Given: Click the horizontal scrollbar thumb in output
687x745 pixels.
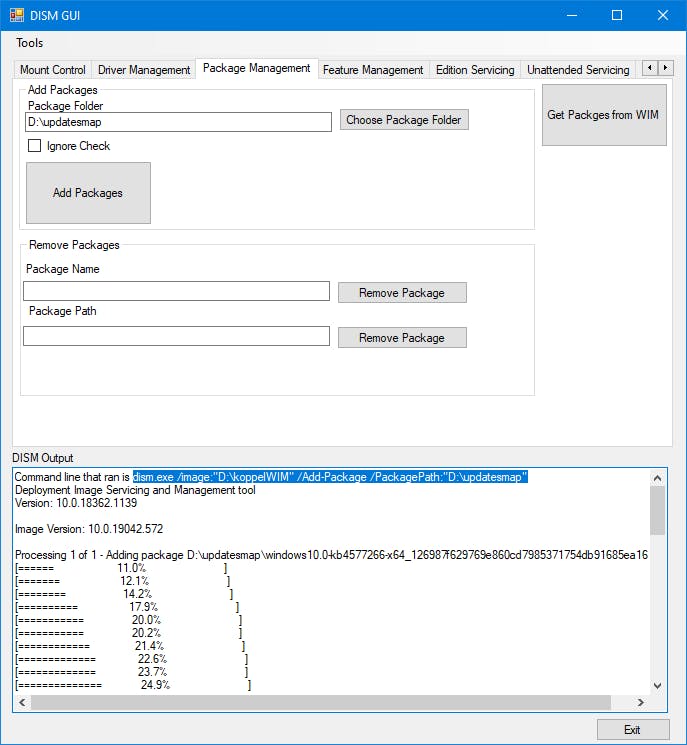Looking at the screenshot, I should (x=321, y=702).
